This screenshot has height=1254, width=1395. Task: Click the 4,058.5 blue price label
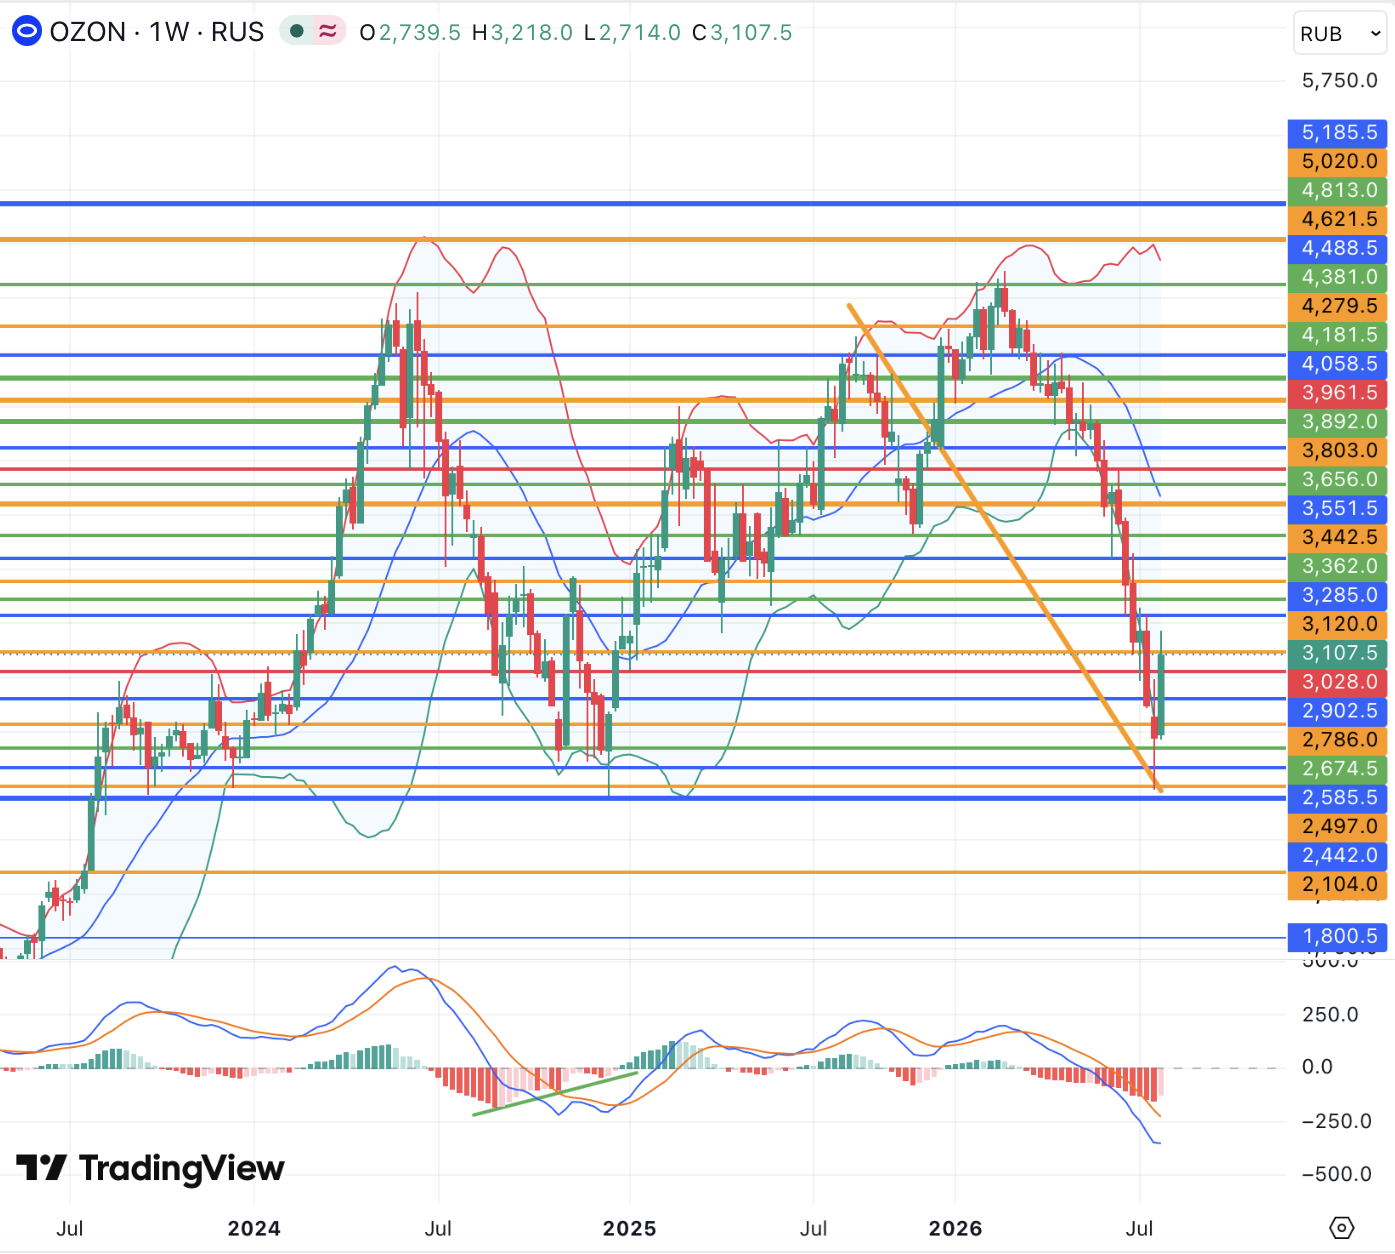[1339, 364]
